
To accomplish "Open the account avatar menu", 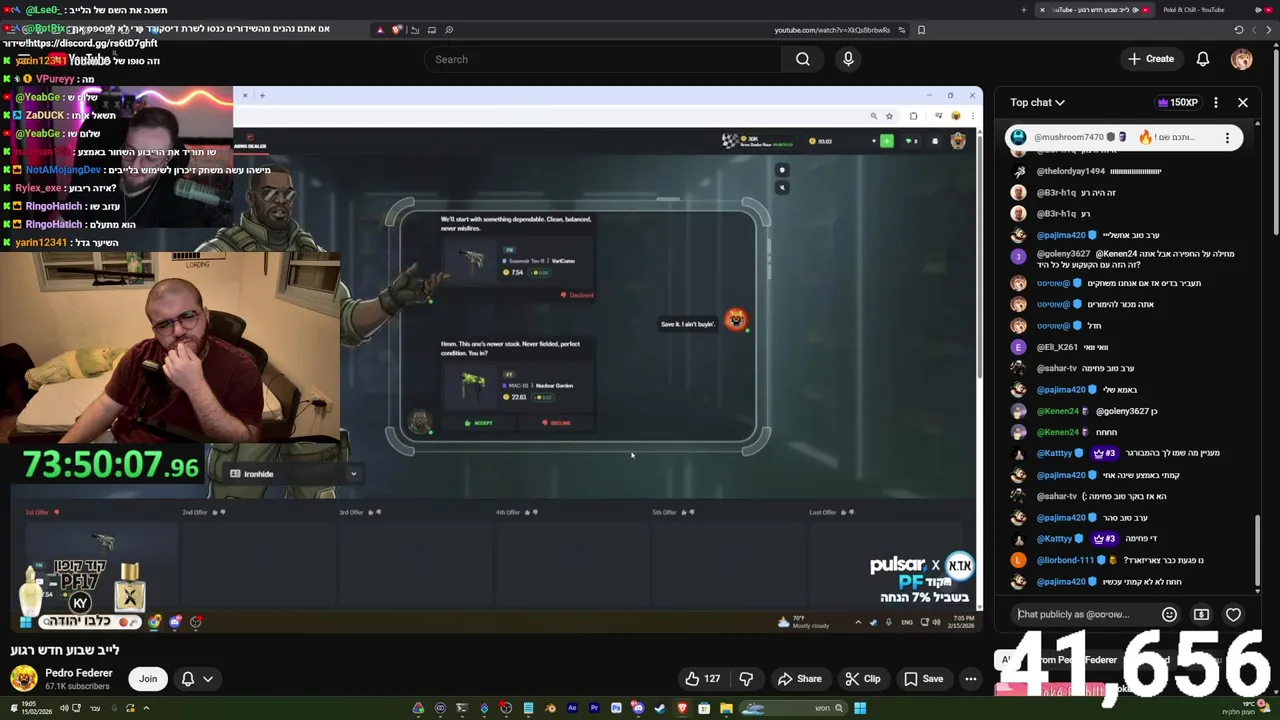I will tap(1241, 59).
